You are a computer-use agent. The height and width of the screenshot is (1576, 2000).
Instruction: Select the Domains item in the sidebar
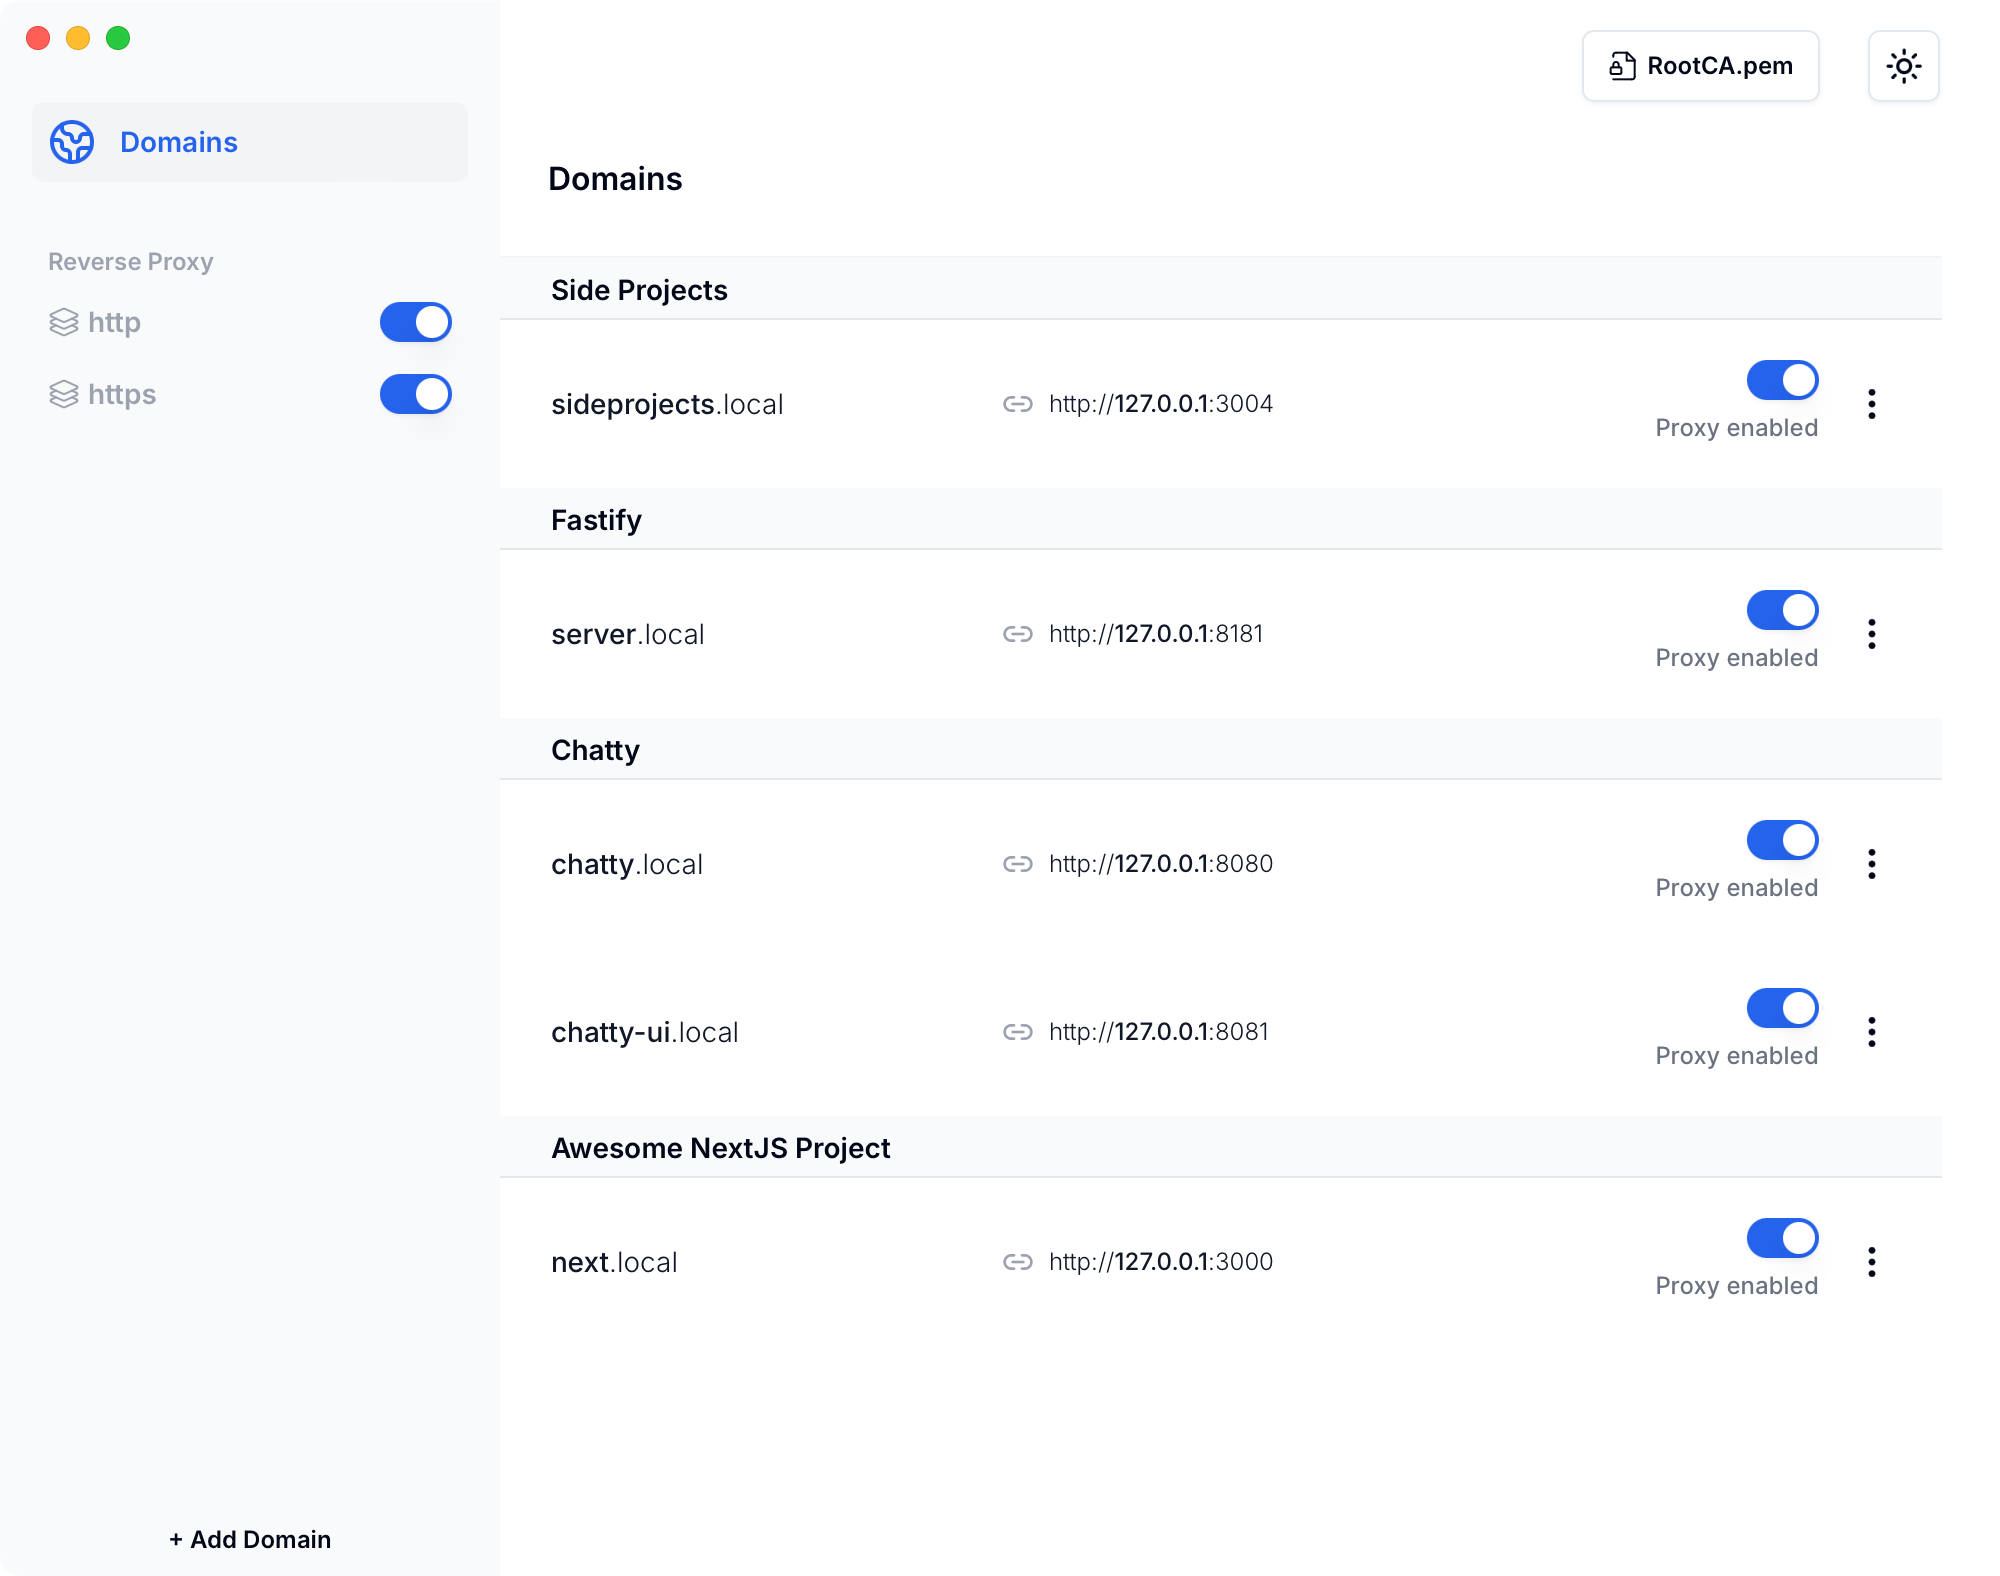coord(178,142)
